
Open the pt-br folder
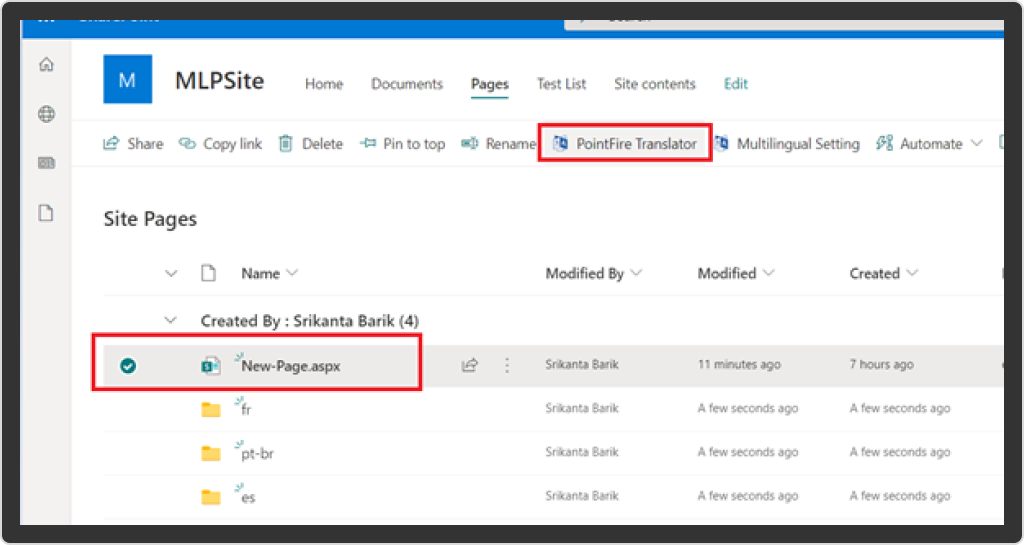[257, 454]
